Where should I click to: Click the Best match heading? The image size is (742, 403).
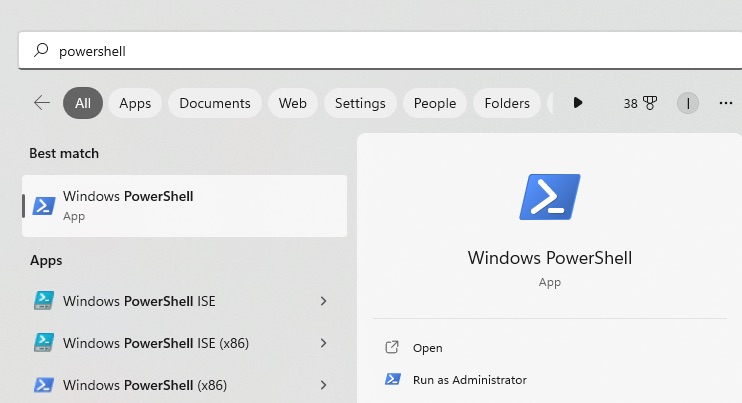coord(64,153)
